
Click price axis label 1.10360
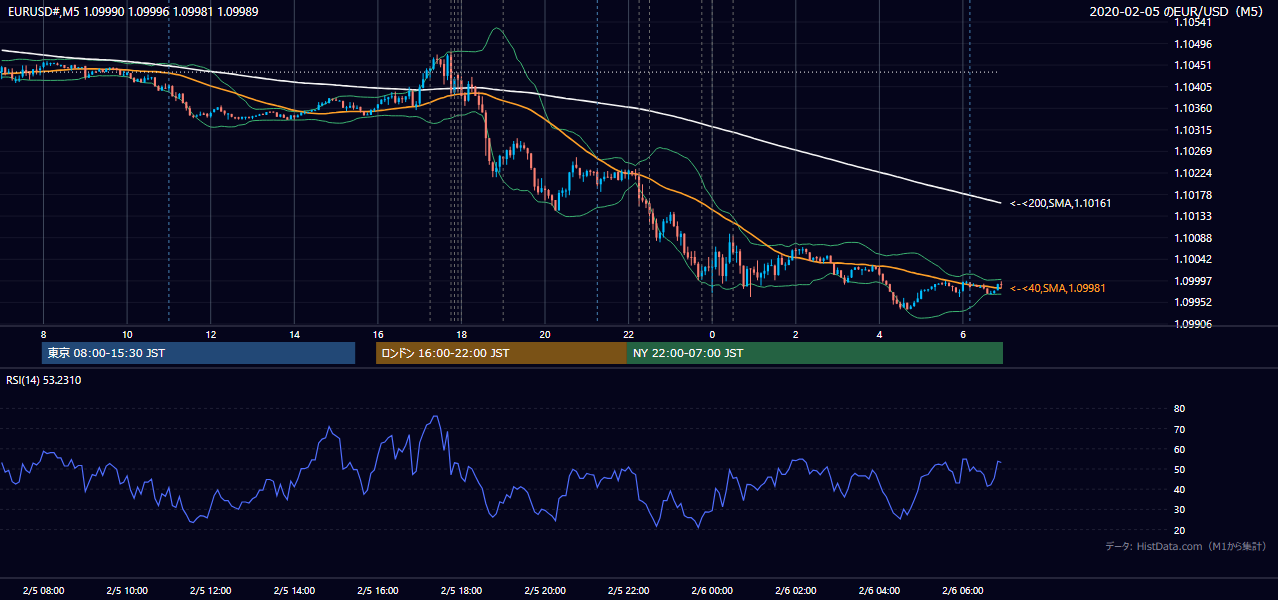pos(1192,108)
